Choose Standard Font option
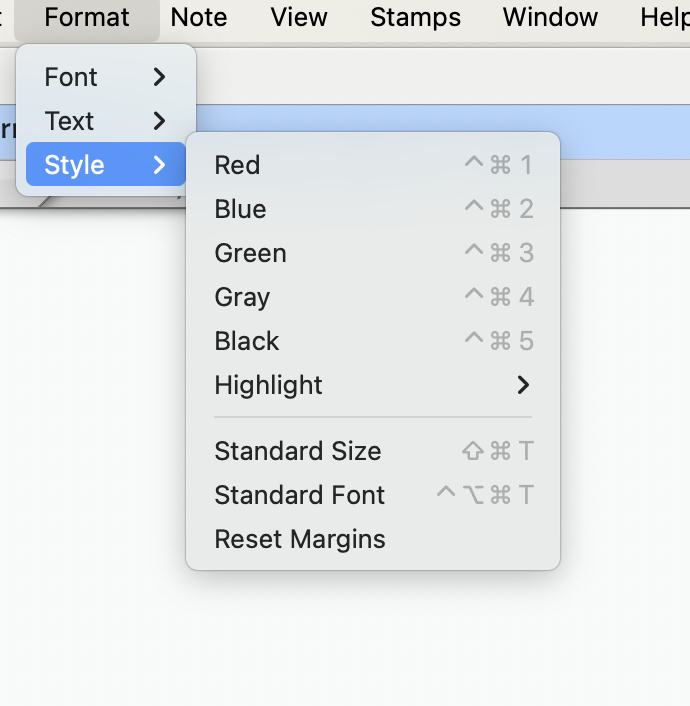Screen dimensions: 690x706 click(x=299, y=495)
